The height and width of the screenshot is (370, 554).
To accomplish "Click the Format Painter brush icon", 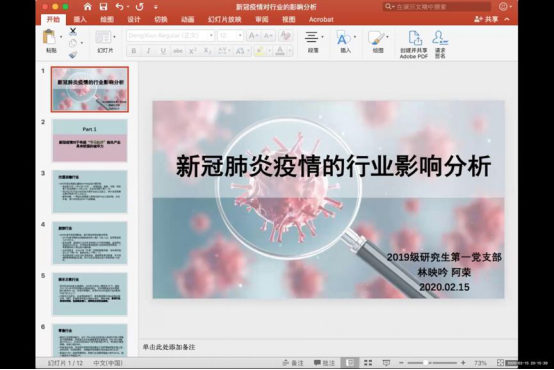I will coord(73,54).
